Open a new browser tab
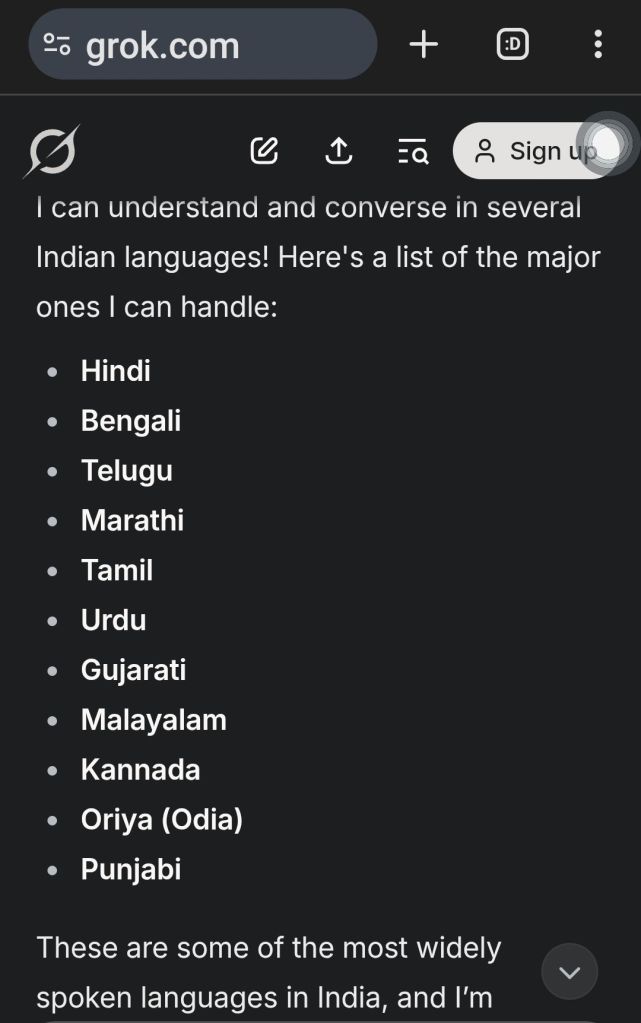The width and height of the screenshot is (641, 1023). [x=424, y=44]
